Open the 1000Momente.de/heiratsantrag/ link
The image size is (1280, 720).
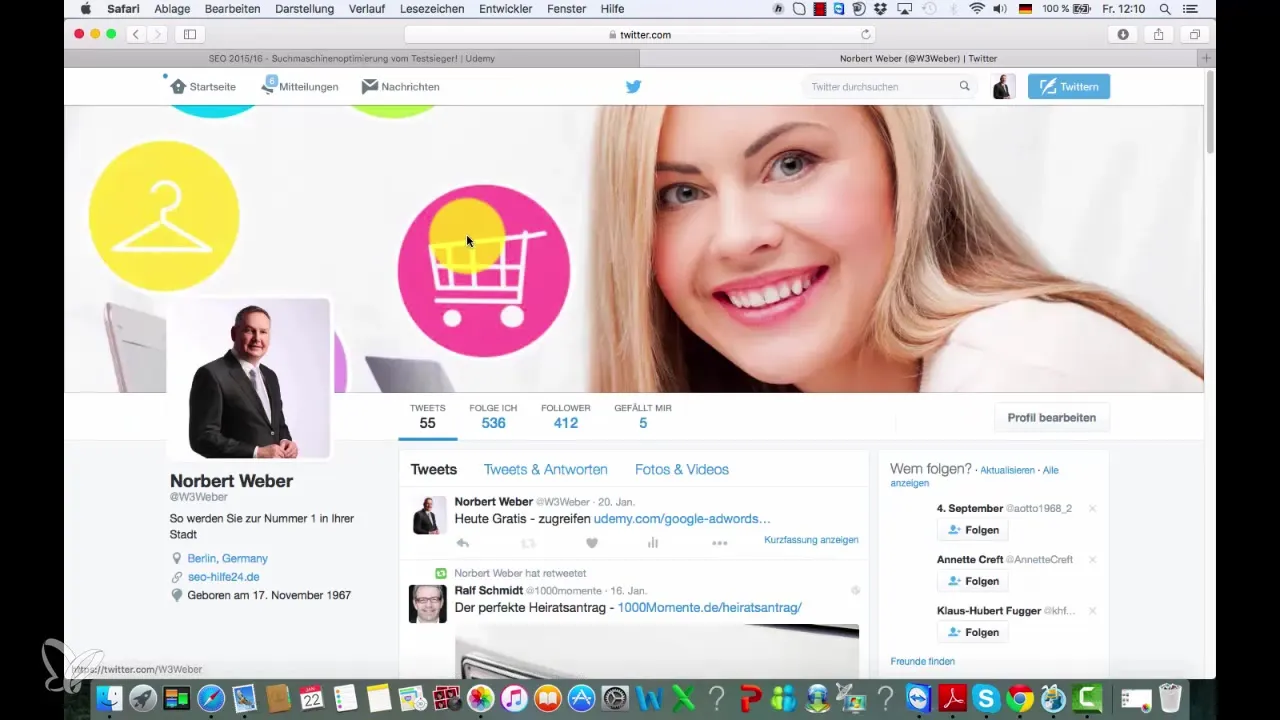click(x=710, y=608)
